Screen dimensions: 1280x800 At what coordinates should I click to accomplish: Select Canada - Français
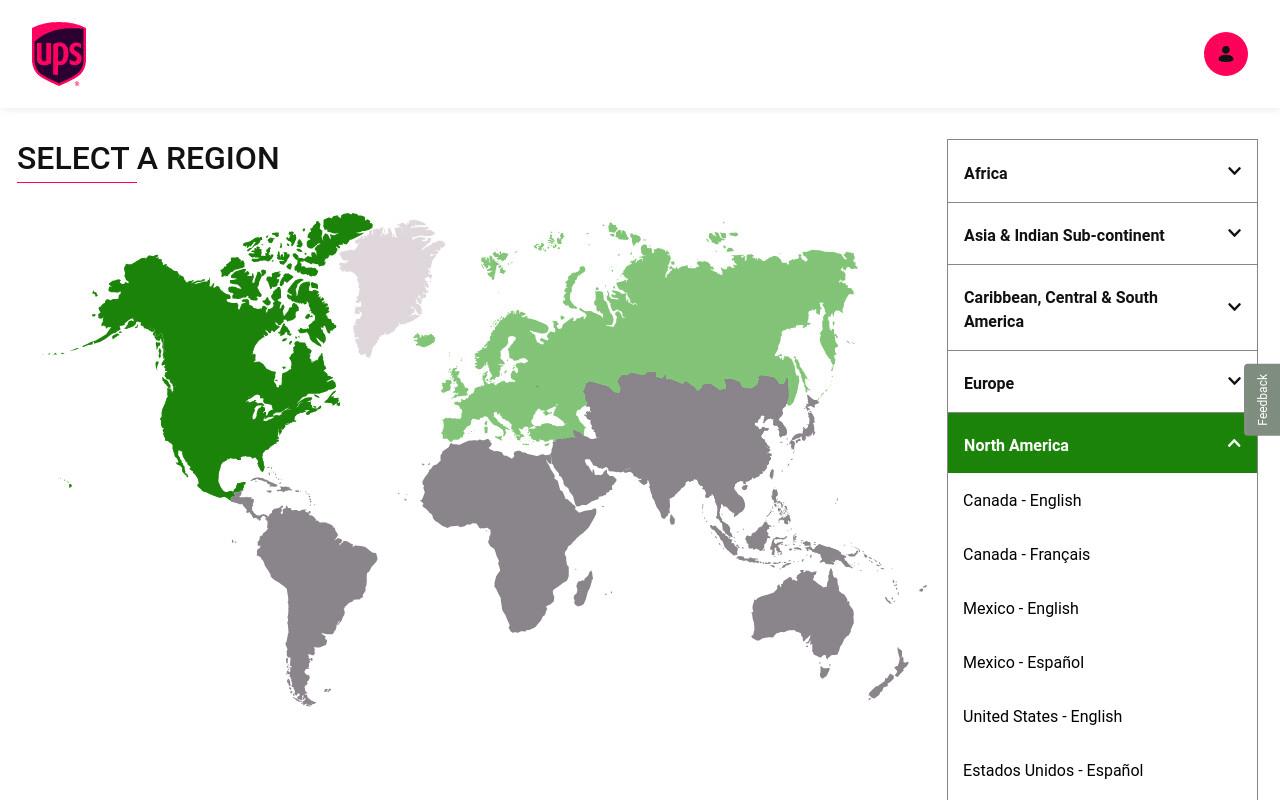pos(1026,554)
